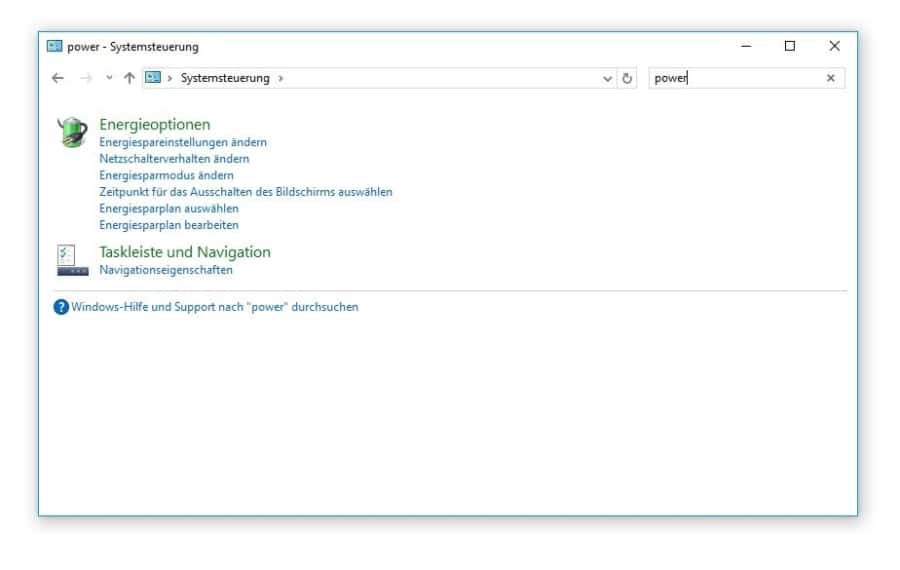Expand the address bar history dropdown
This screenshot has height=570, width=900.
coord(608,78)
